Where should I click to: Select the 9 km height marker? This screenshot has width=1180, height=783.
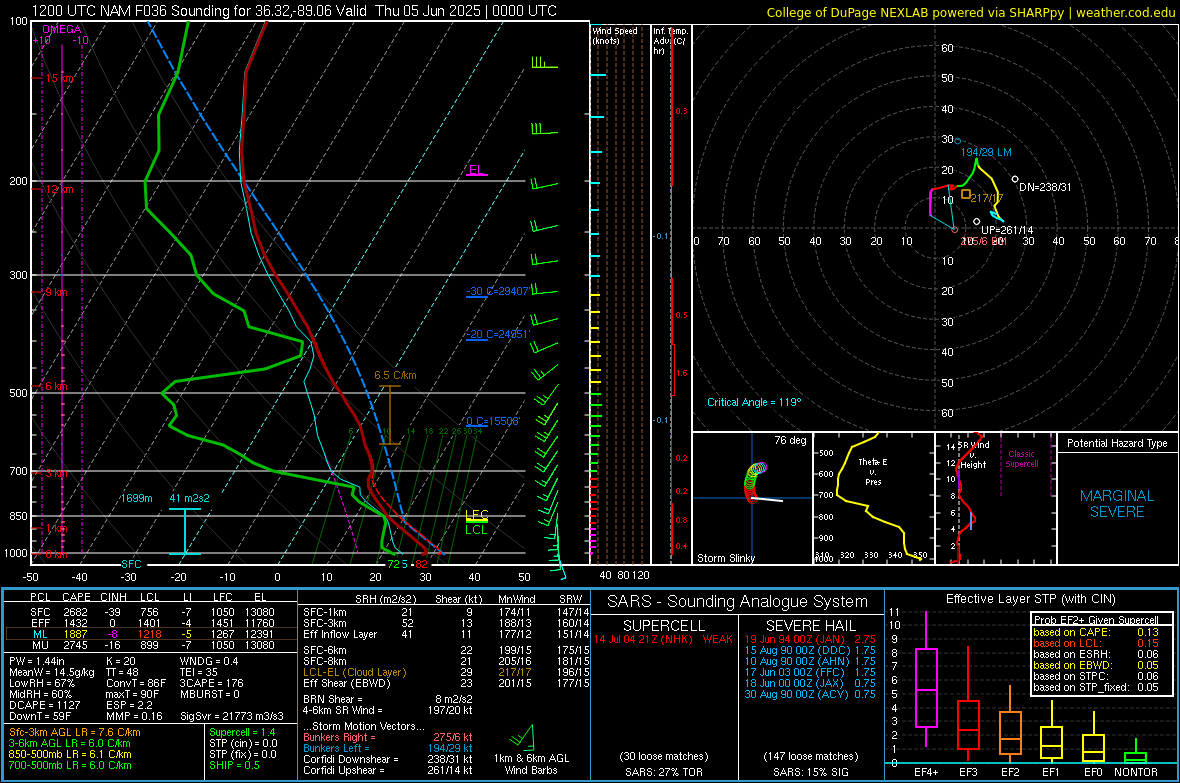(x=56, y=292)
